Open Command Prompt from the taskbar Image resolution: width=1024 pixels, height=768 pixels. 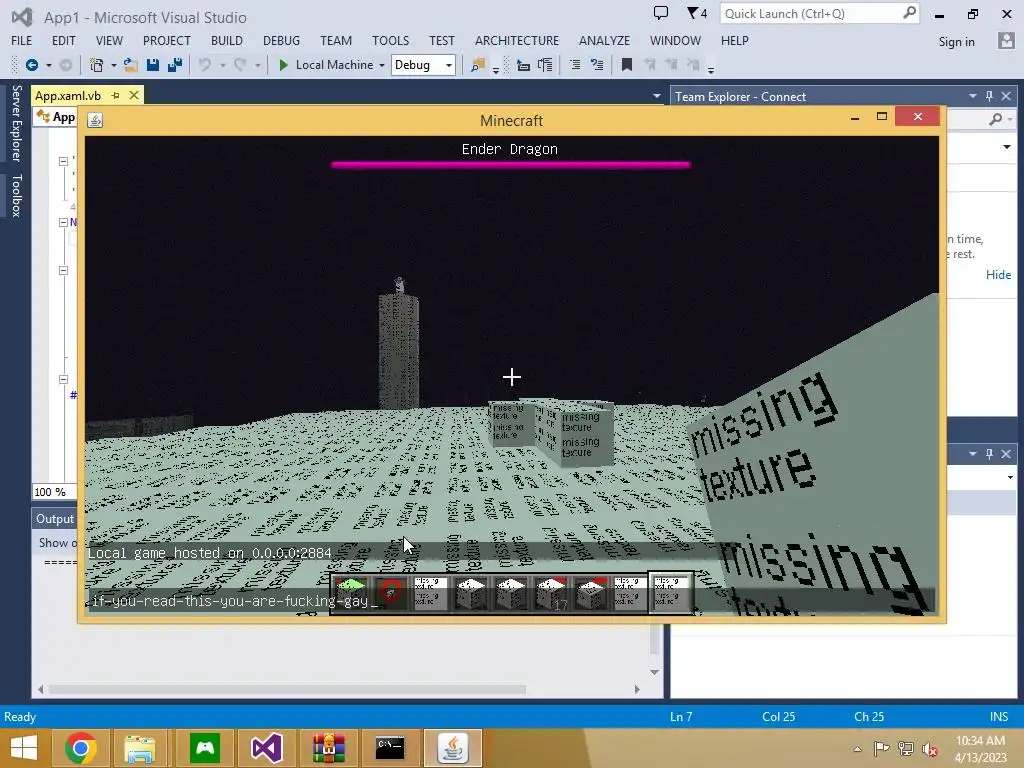[x=390, y=748]
